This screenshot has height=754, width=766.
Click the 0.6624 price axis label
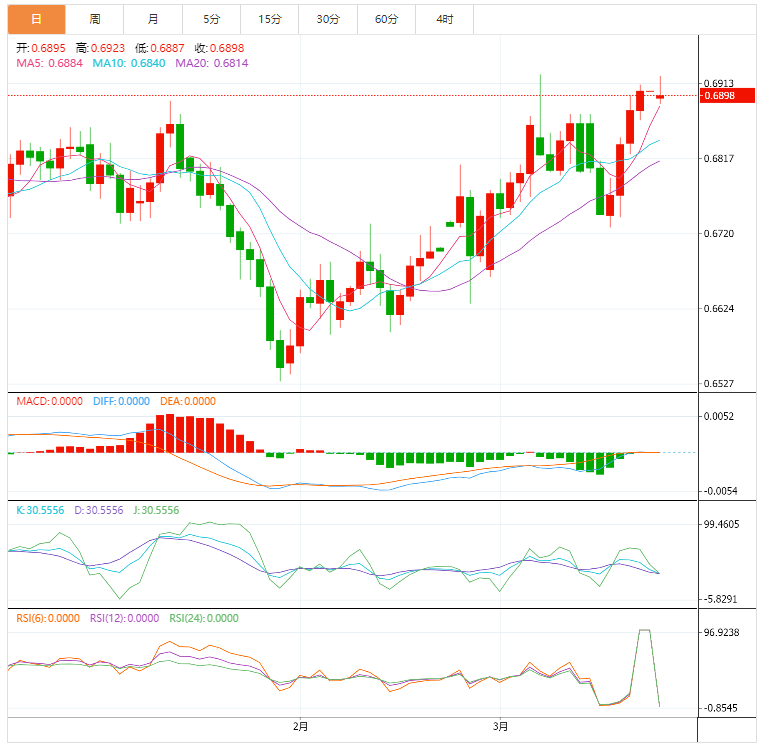pyautogui.click(x=719, y=308)
